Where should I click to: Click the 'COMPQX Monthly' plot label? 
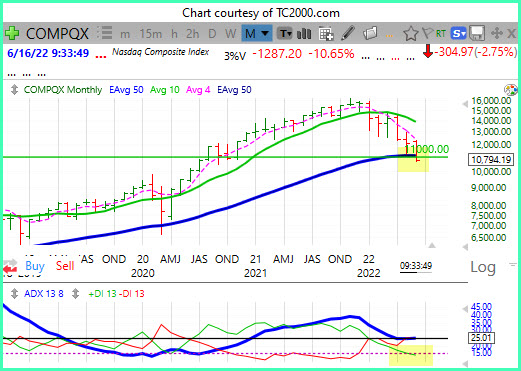coord(63,90)
